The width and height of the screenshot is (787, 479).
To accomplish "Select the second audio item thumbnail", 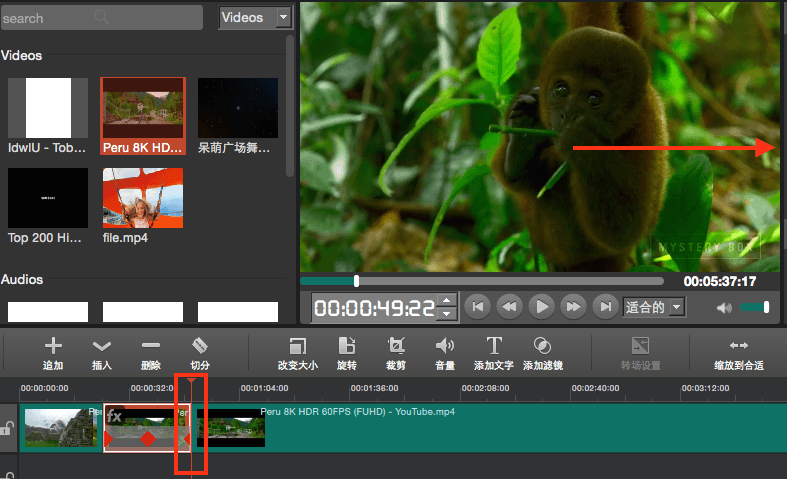I will coord(143,312).
